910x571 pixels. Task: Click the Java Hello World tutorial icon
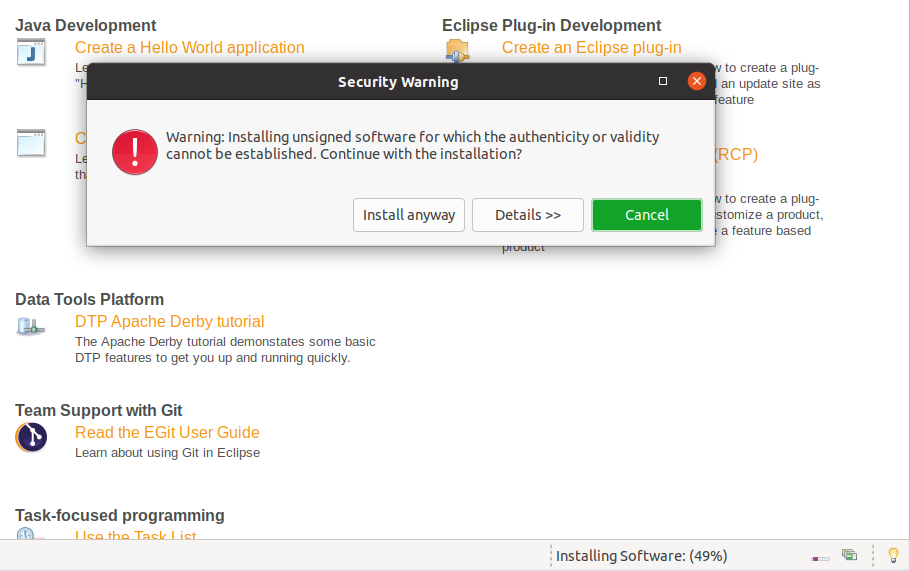31,52
